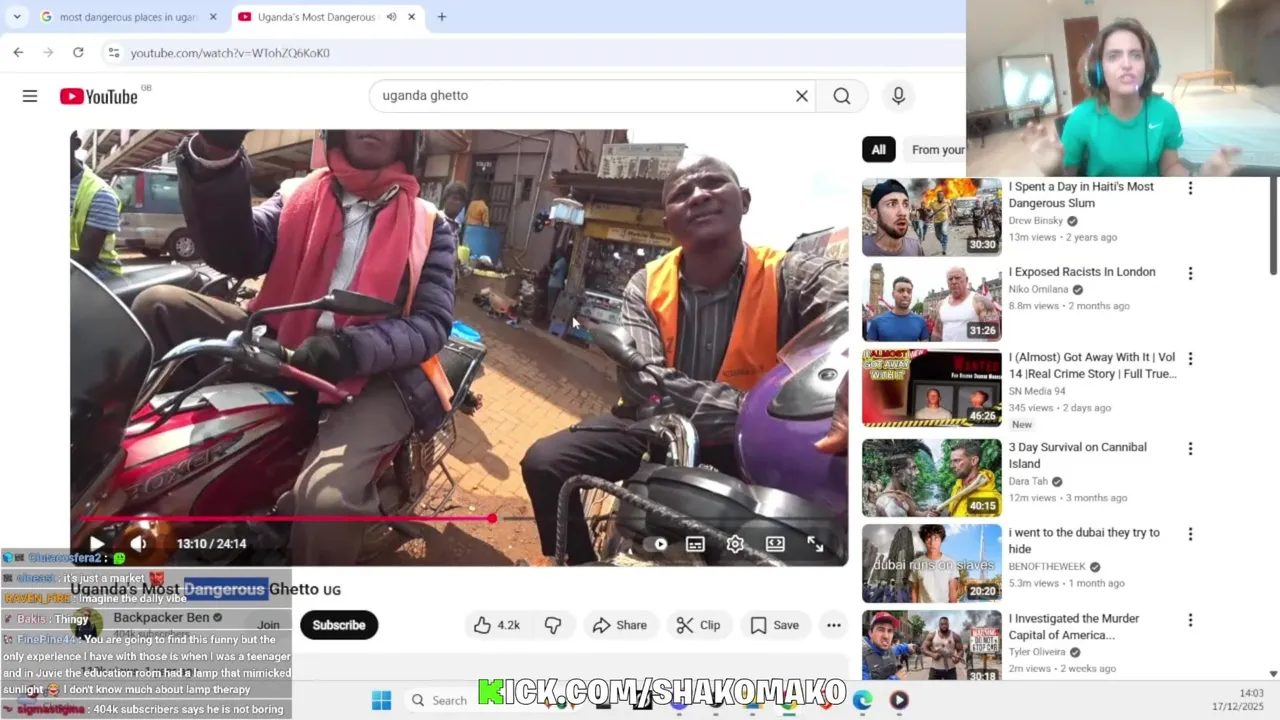Switch to 'most dangerous places in uganda' tab
Image resolution: width=1280 pixels, height=720 pixels.
(x=128, y=17)
